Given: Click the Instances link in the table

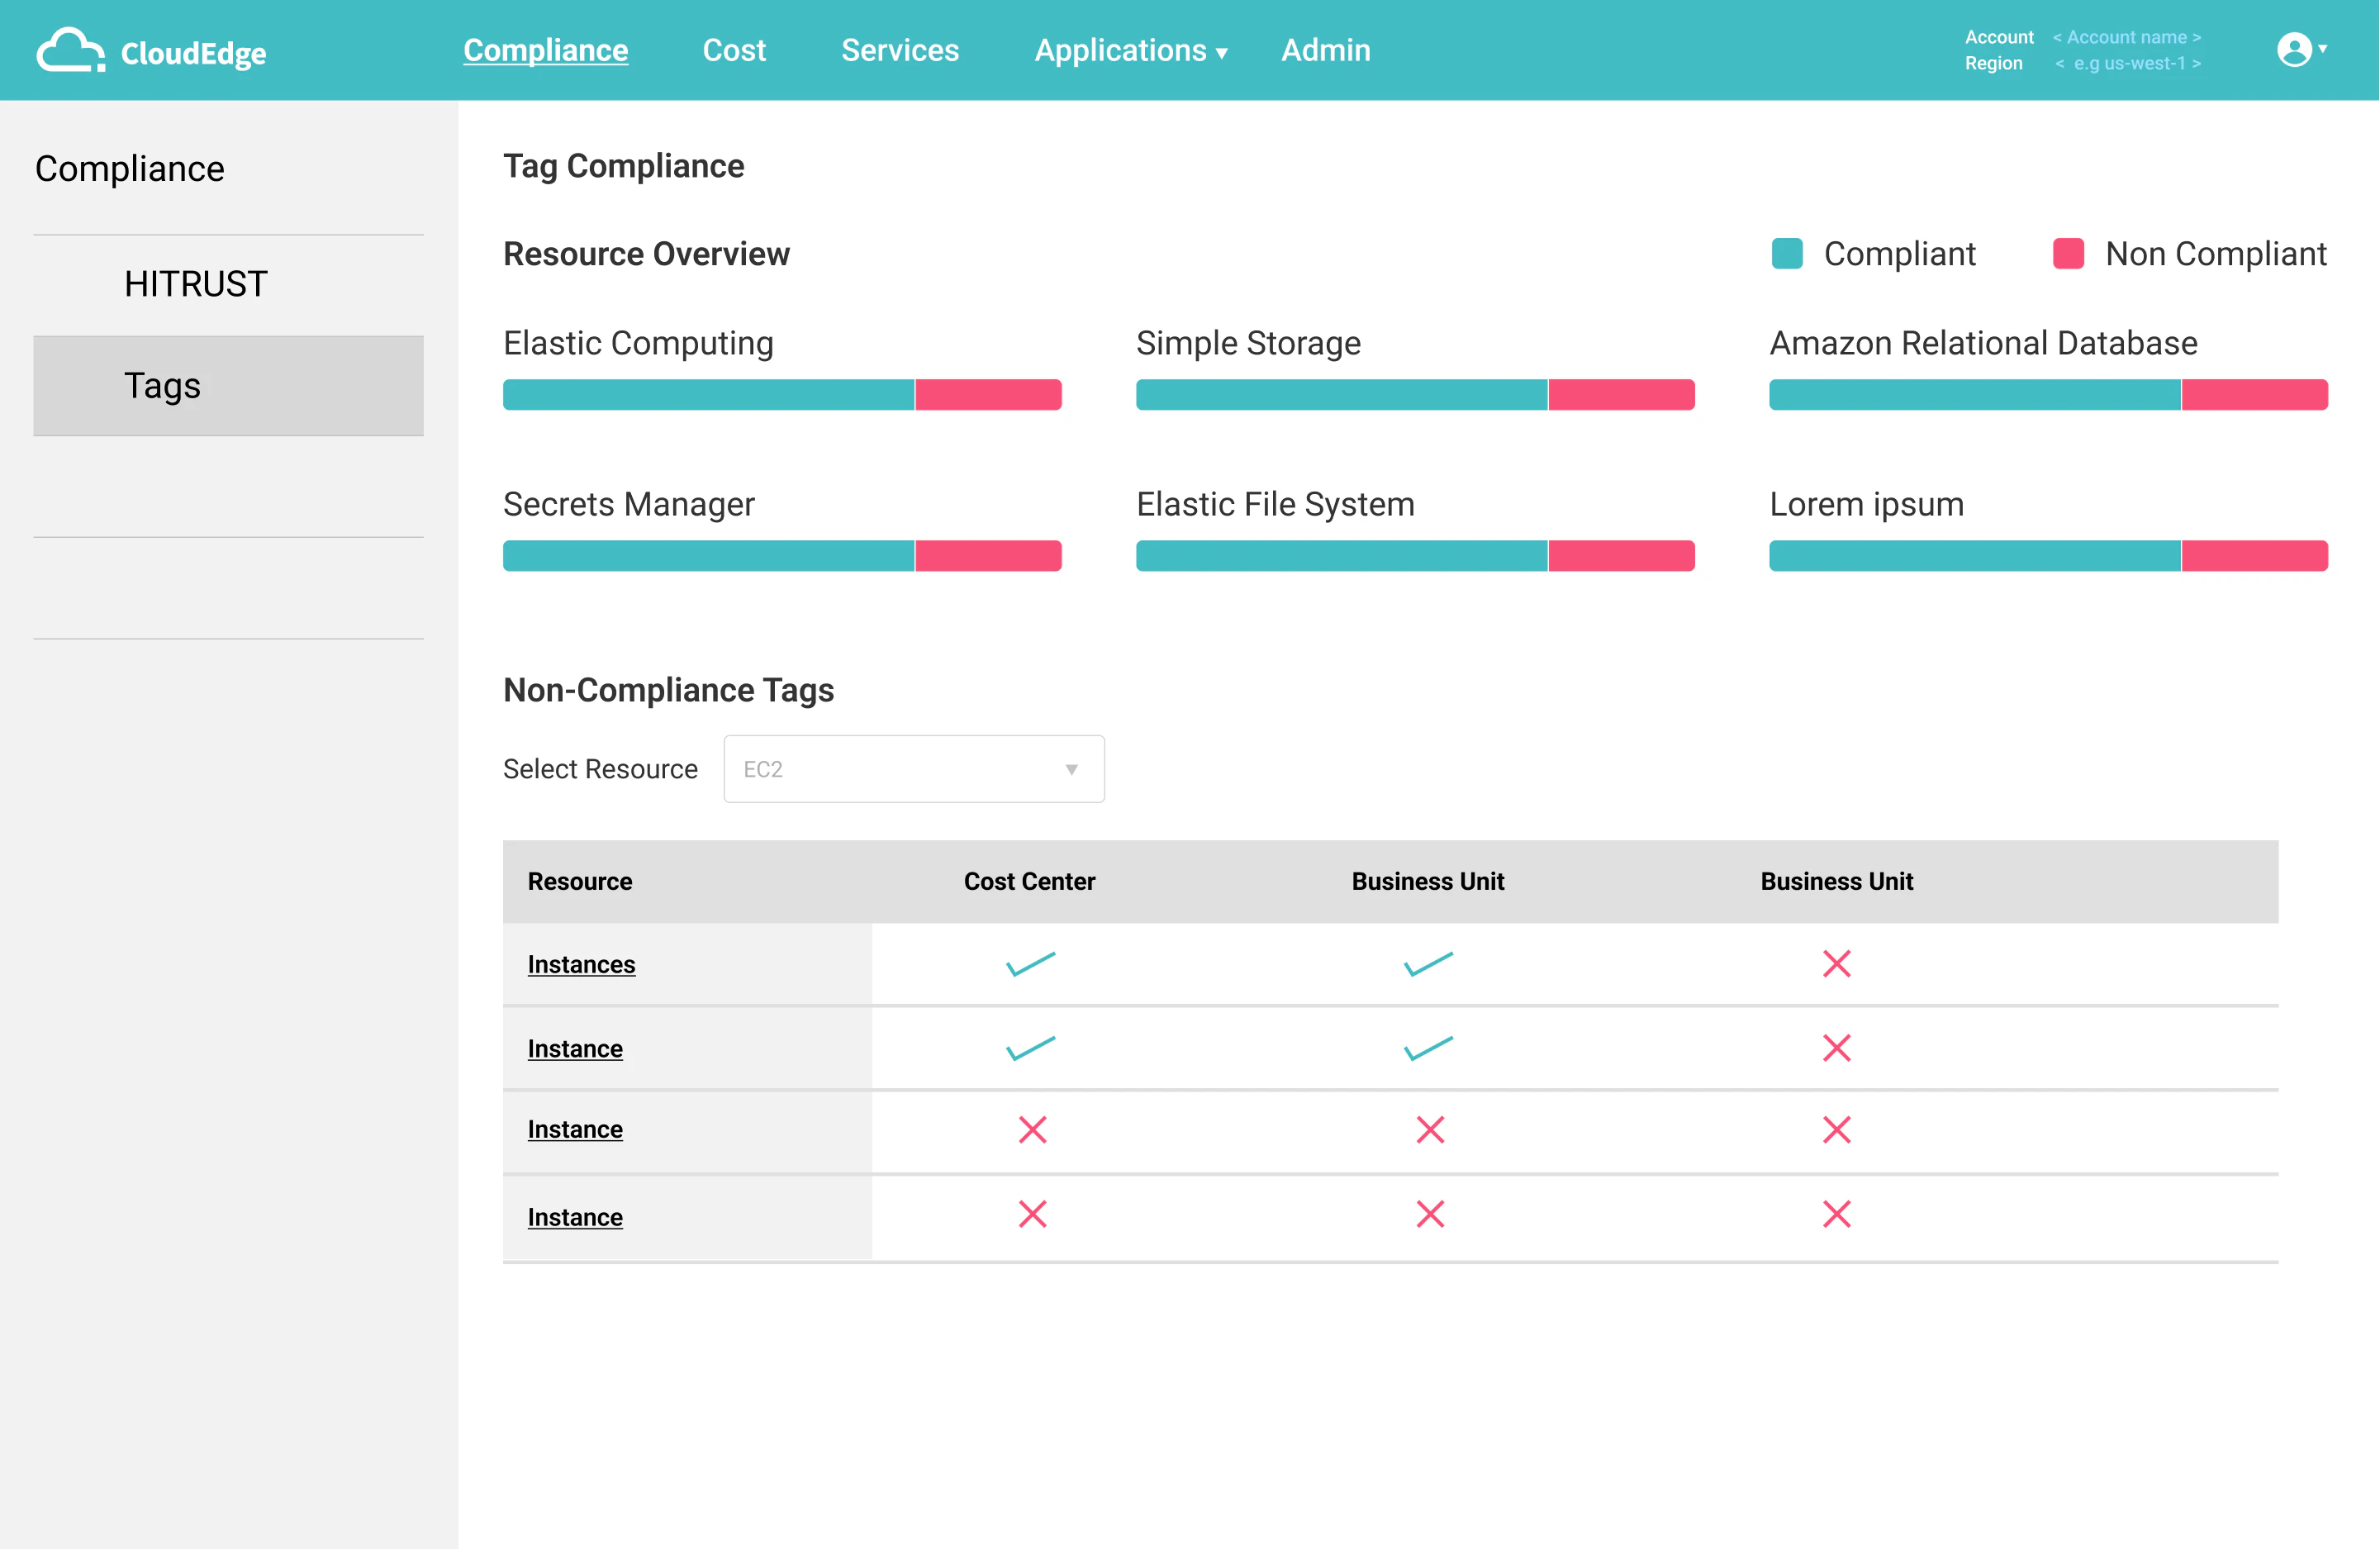Looking at the screenshot, I should pos(581,964).
